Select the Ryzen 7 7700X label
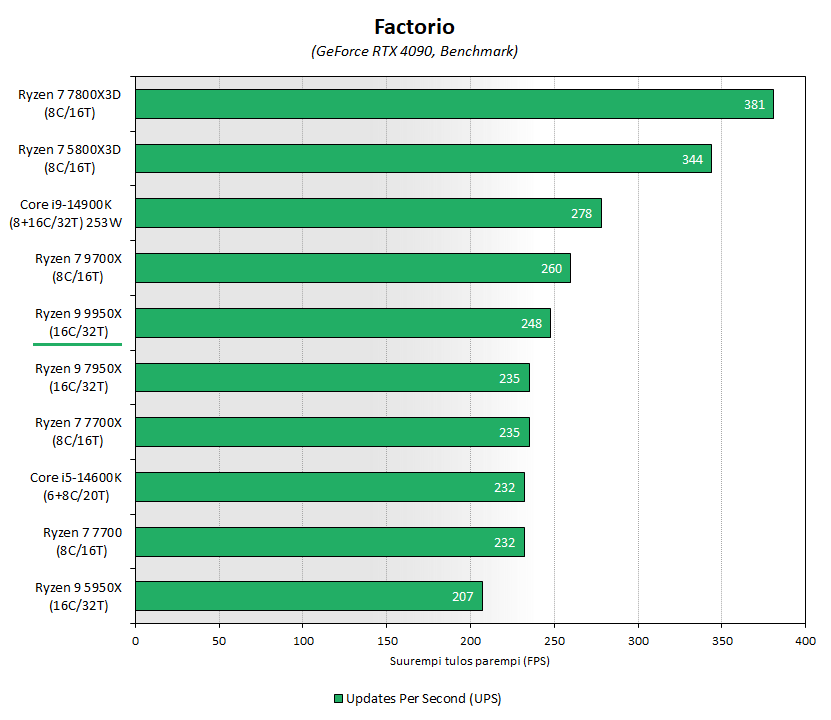The image size is (831, 720). [78, 431]
